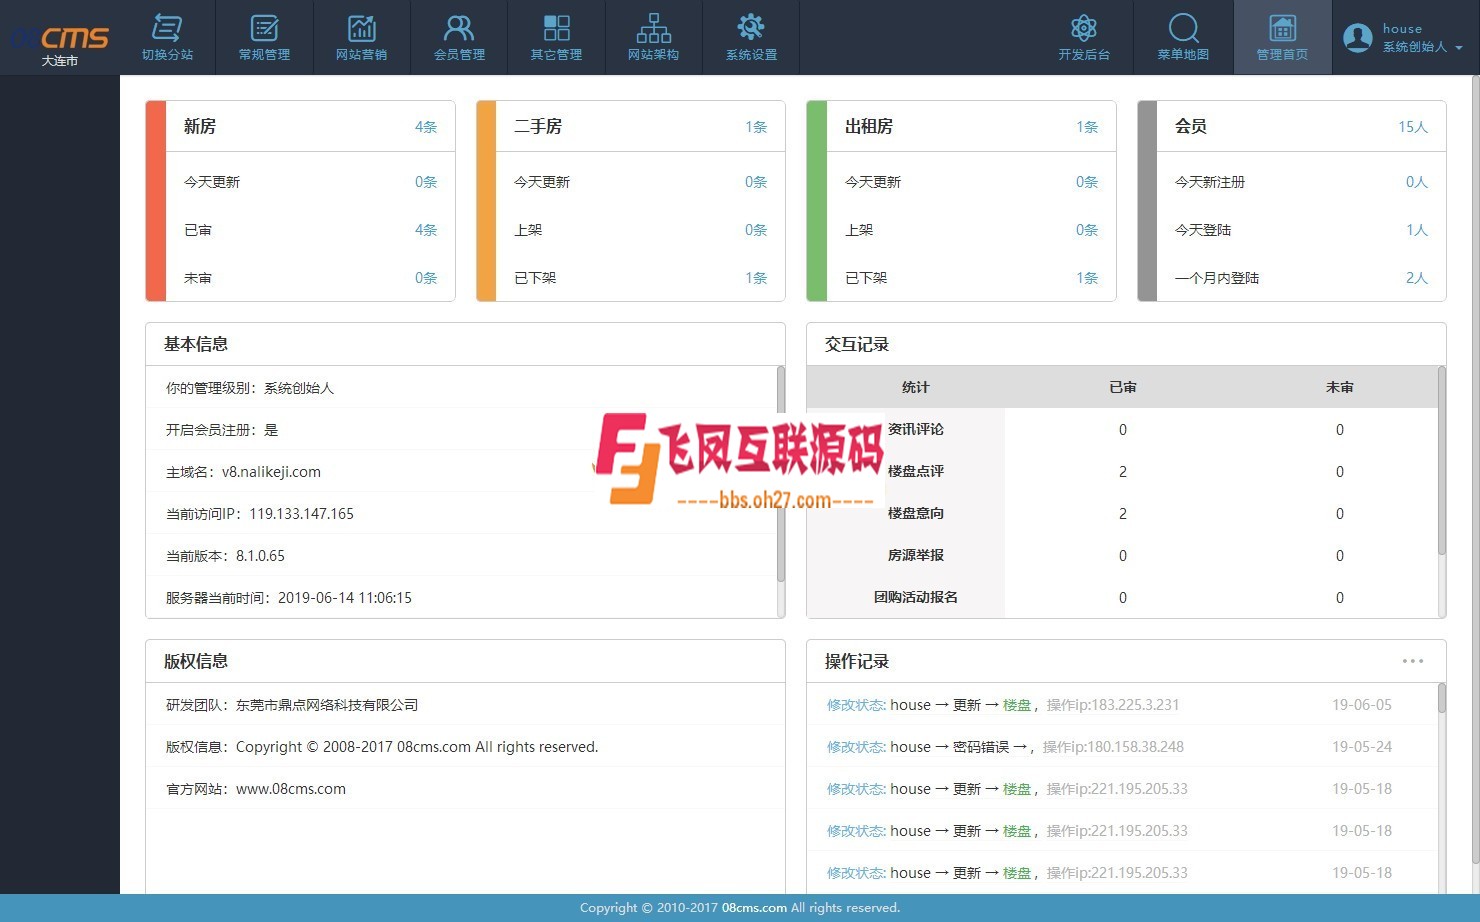Click the 团购活动报名 row label

916,597
